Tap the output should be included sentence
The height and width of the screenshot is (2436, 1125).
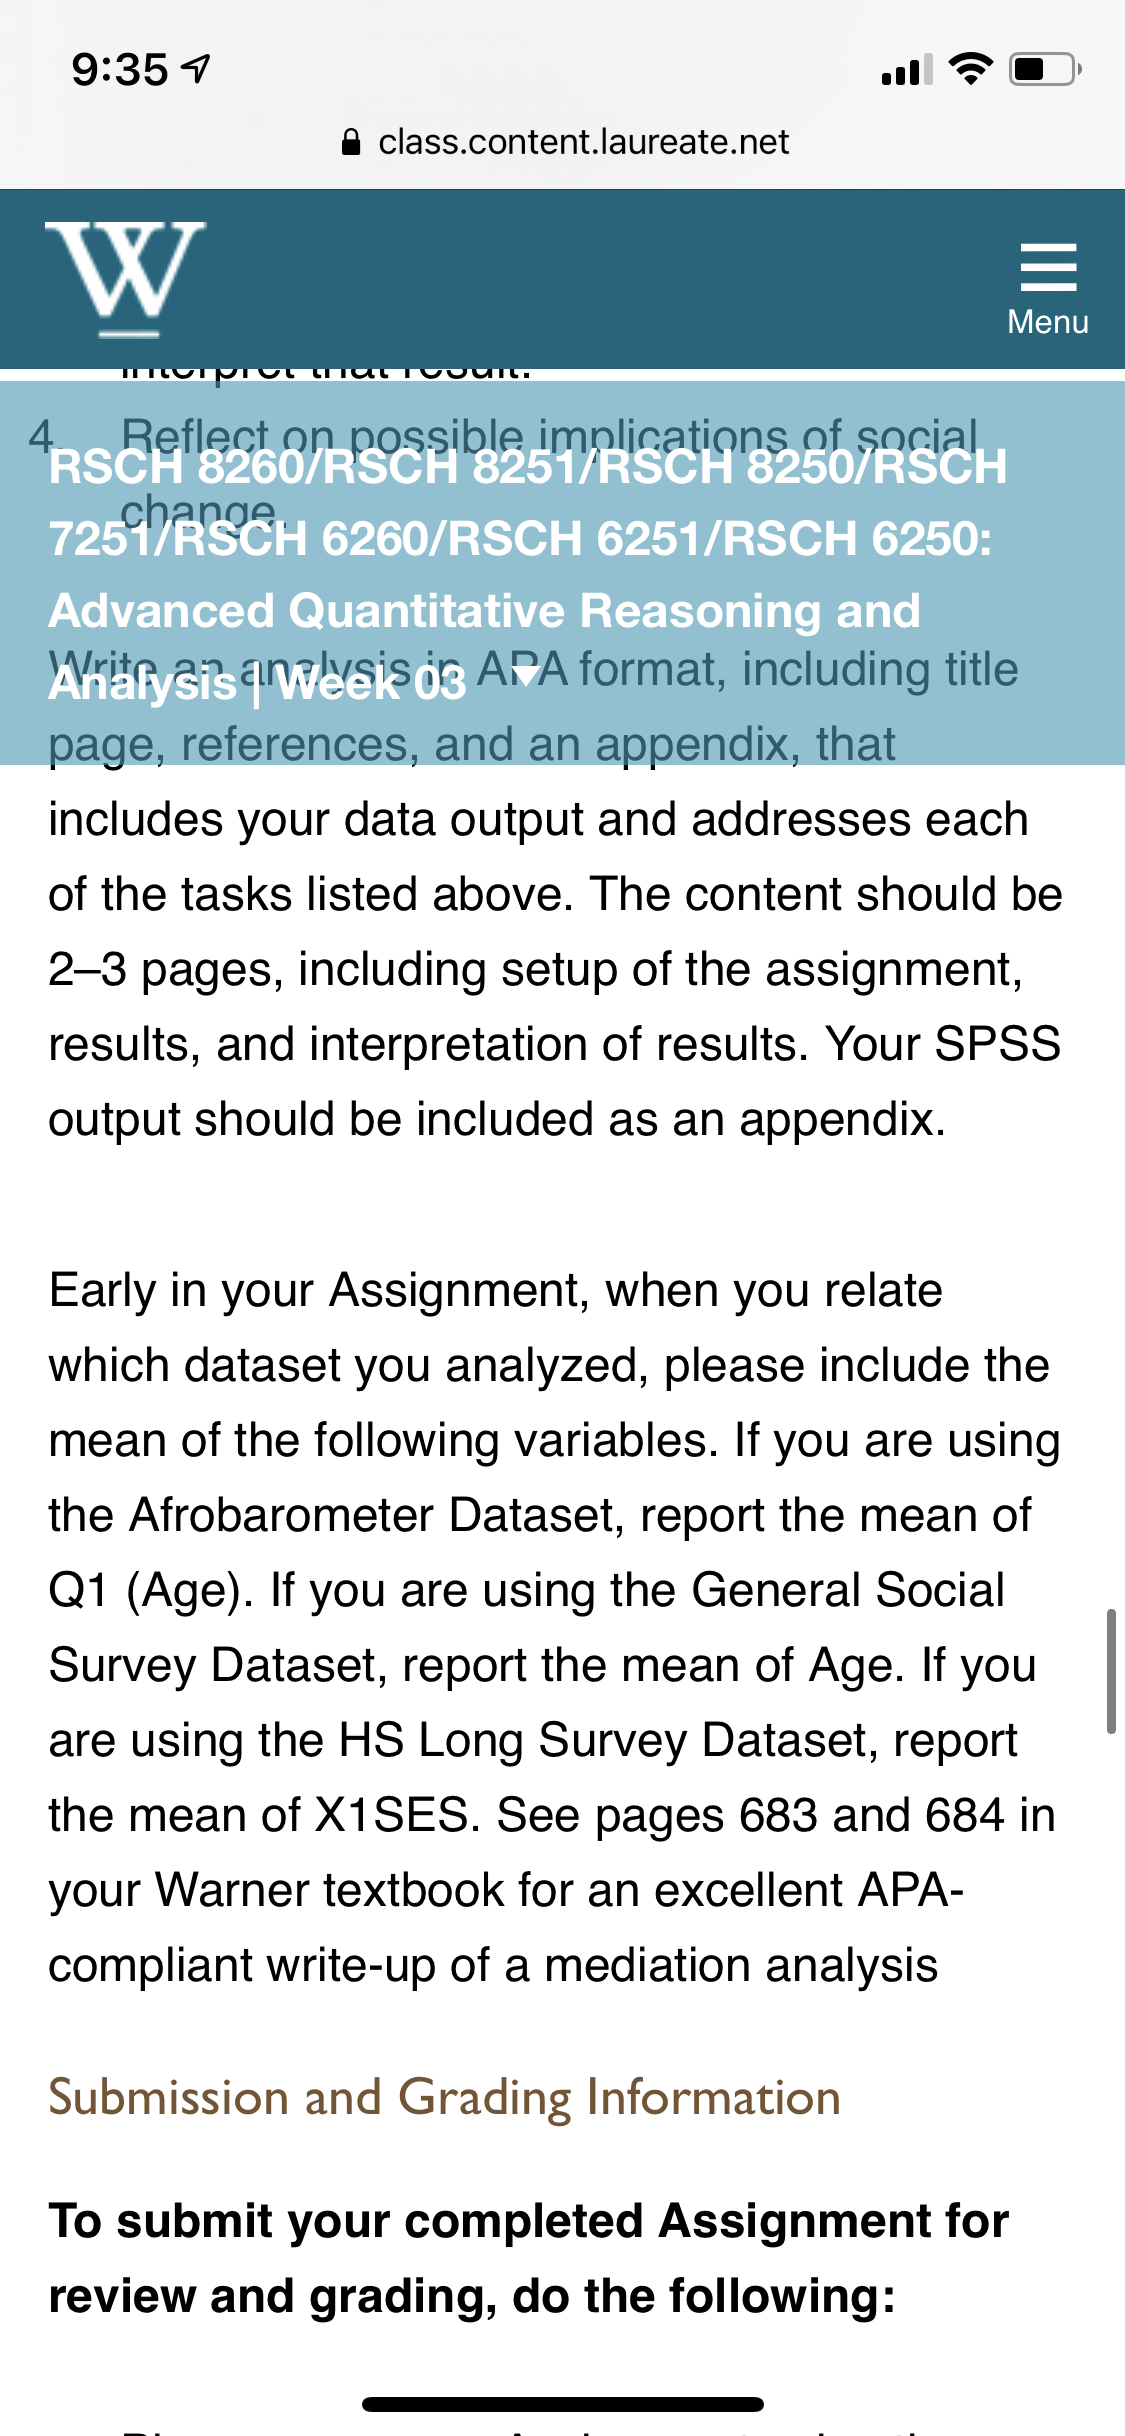(x=497, y=1119)
